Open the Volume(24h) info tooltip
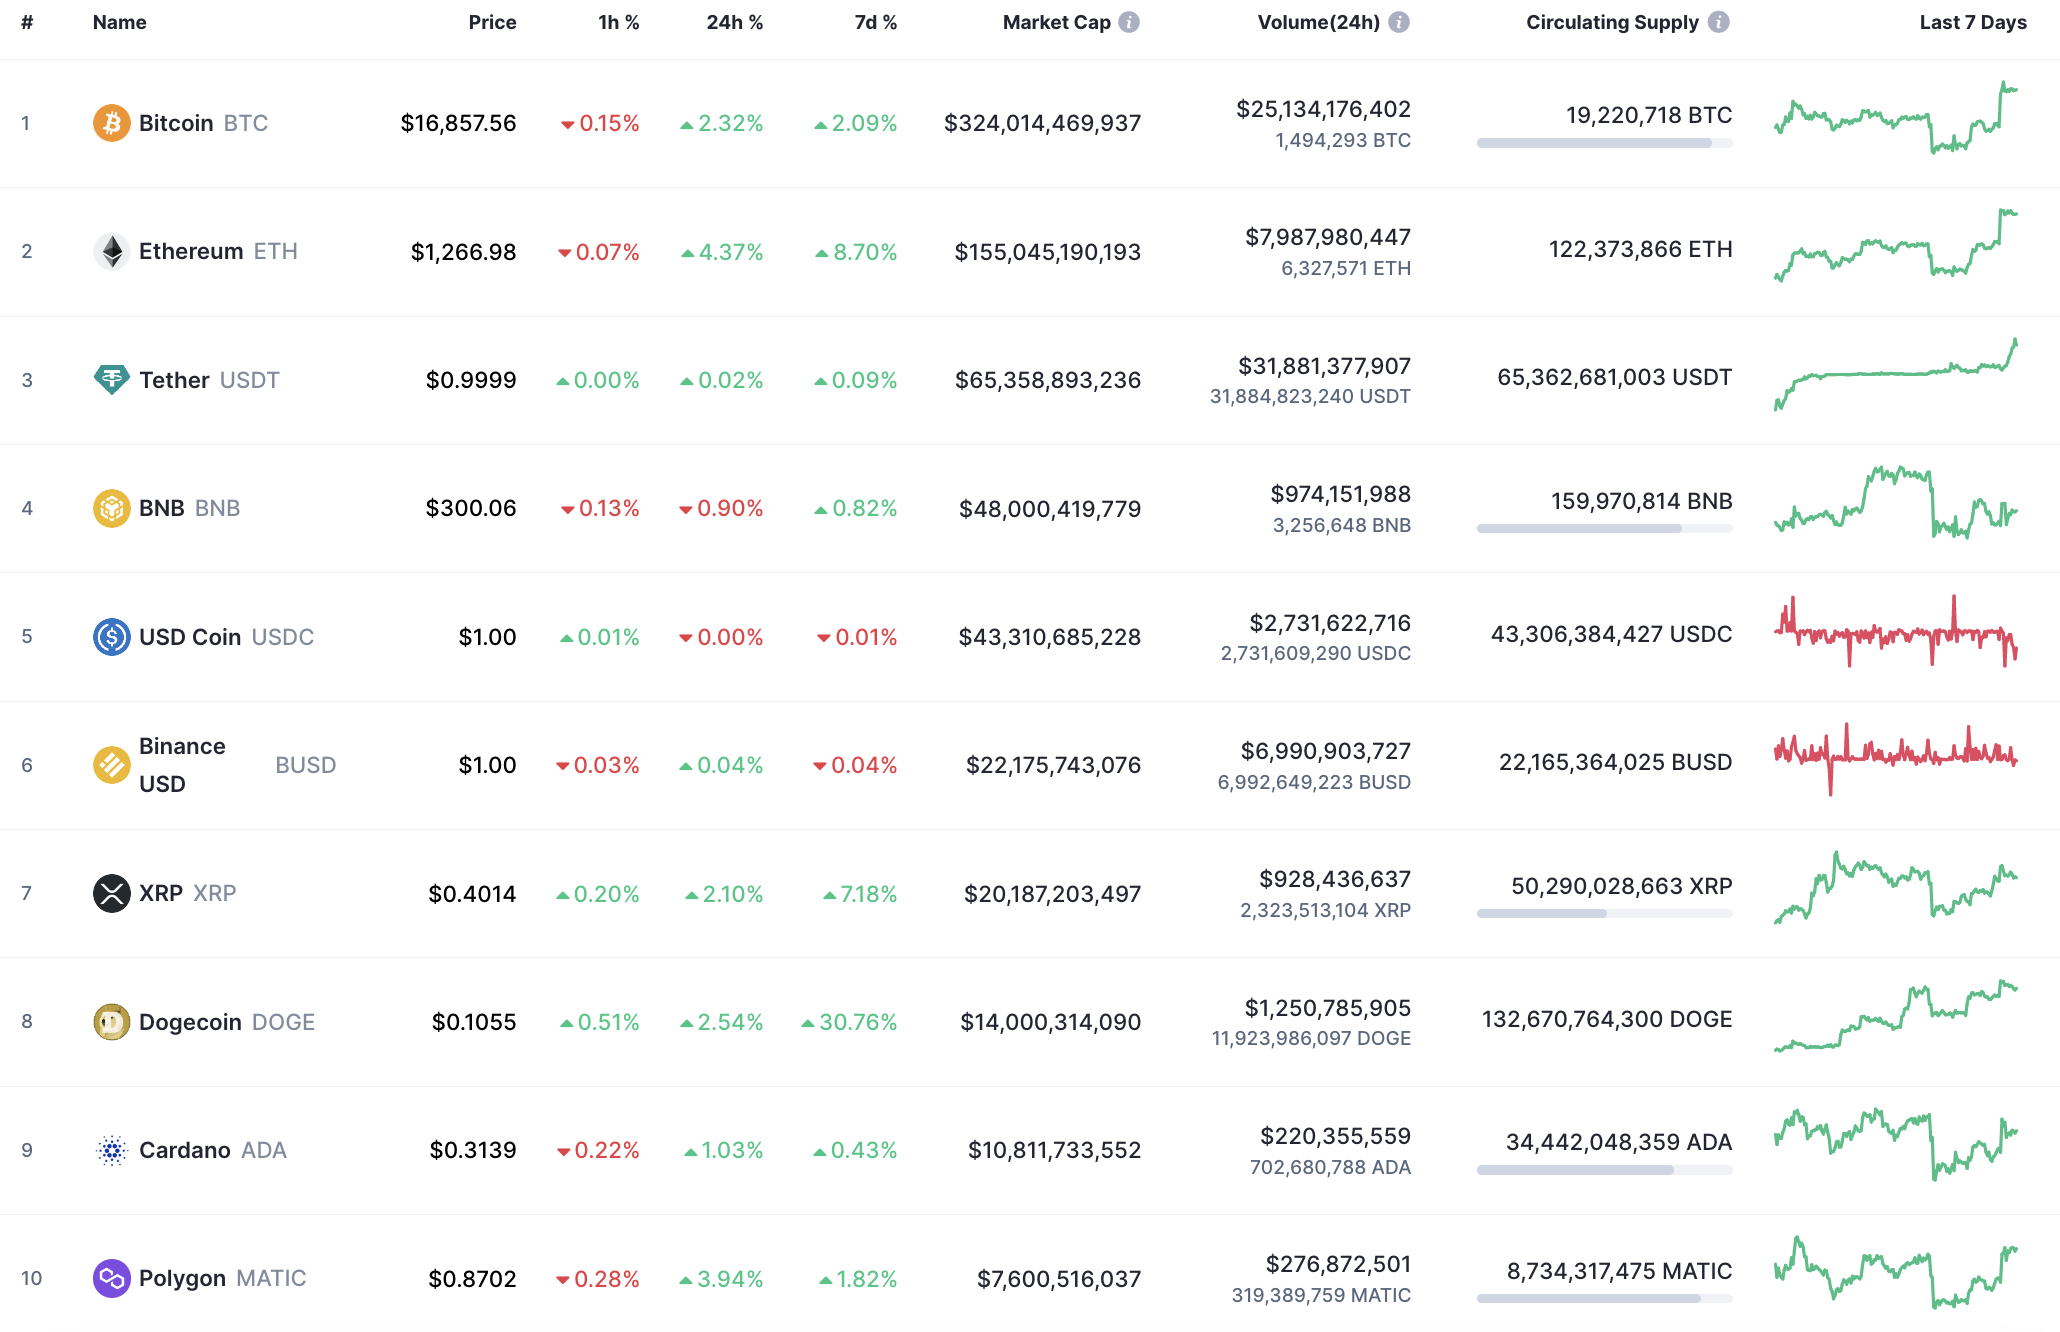 point(1400,22)
